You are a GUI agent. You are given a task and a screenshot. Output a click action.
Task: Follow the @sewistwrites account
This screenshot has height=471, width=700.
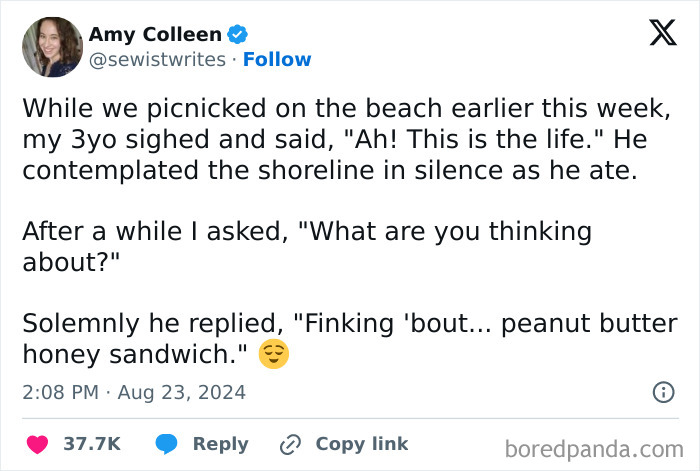click(x=277, y=60)
